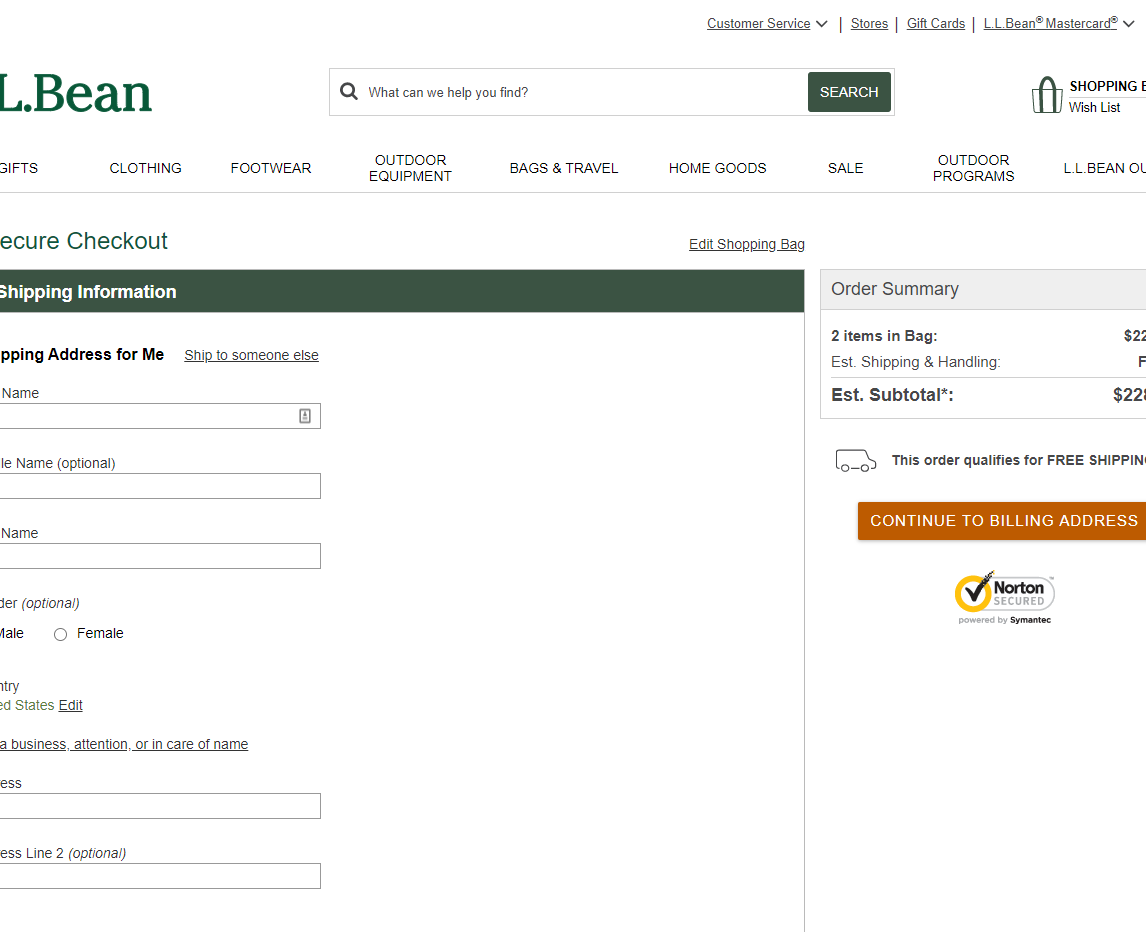Open the Bags & Travel menu
Image resolution: width=1146 pixels, height=932 pixels.
563,168
